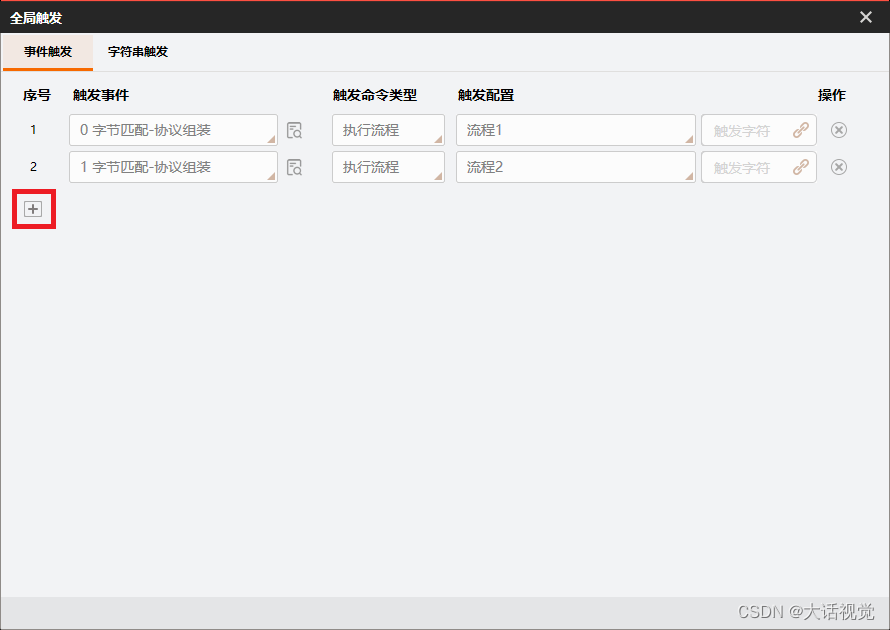
Task: Click the 序号 column header
Action: point(37,95)
